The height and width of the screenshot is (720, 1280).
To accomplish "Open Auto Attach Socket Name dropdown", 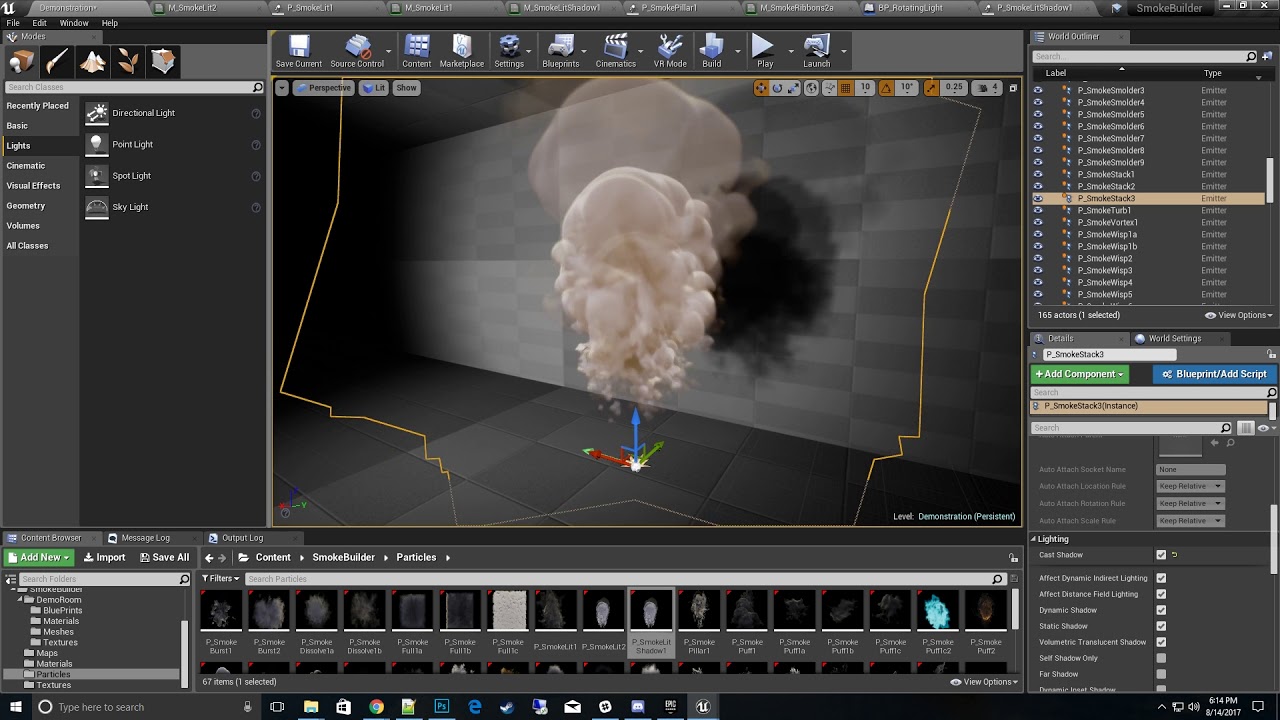I will click(1191, 470).
